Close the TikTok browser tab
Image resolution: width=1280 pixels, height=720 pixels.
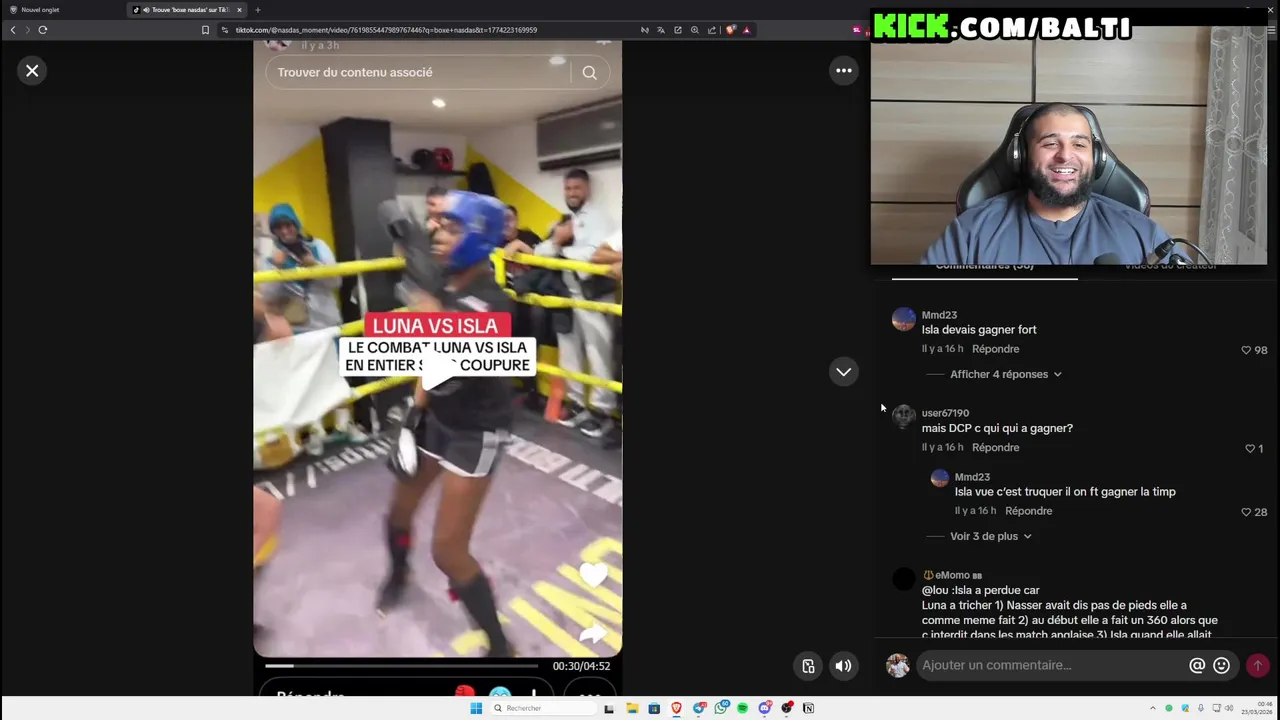pos(240,10)
